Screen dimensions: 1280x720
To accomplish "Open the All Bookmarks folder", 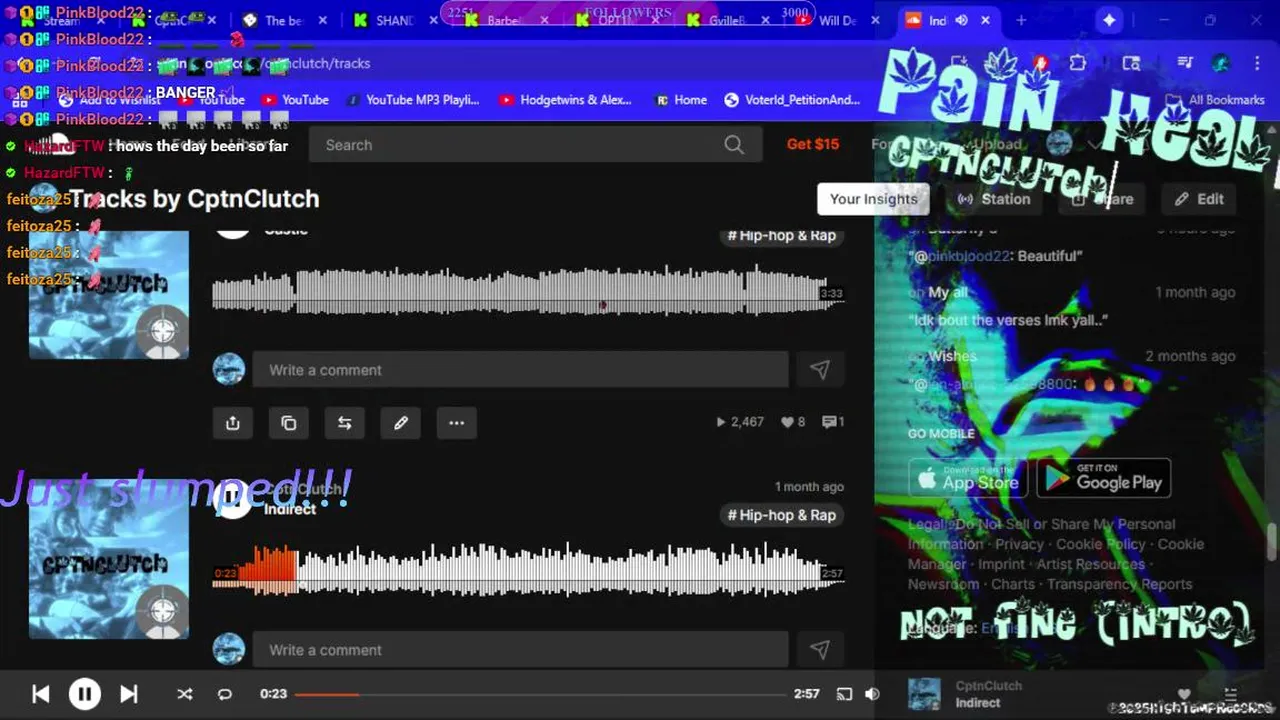I will (x=1216, y=100).
